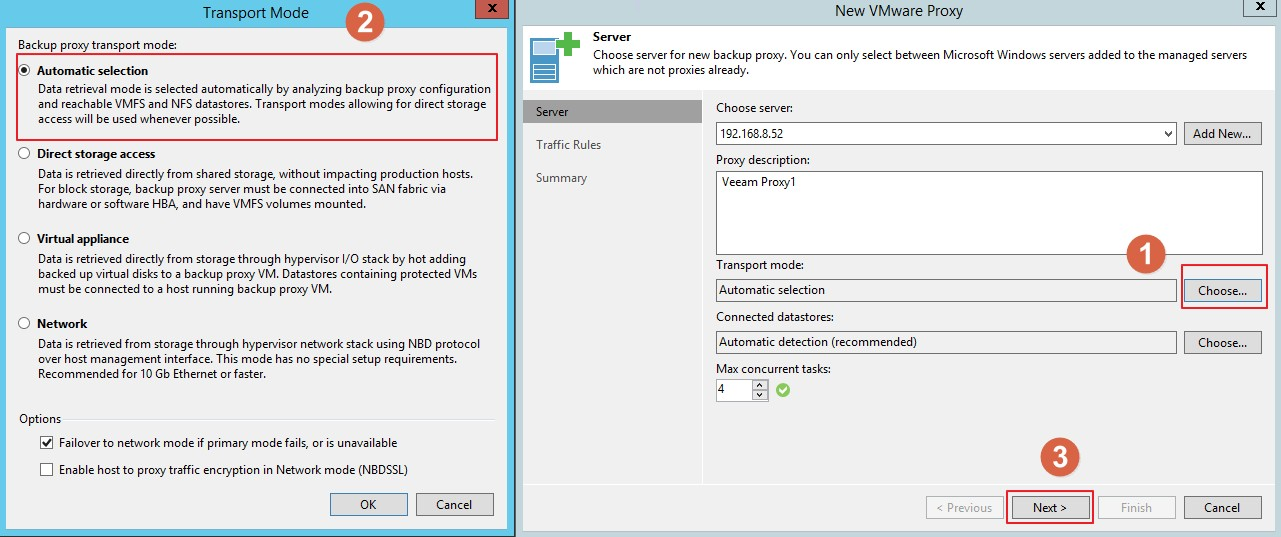Click Choose... next to Transport mode

tap(1221, 291)
